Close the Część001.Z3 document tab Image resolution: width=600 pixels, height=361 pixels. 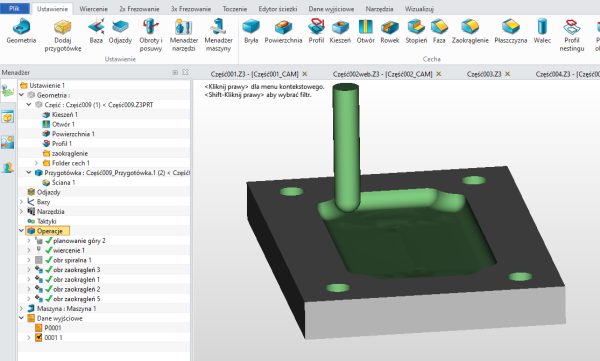click(305, 74)
